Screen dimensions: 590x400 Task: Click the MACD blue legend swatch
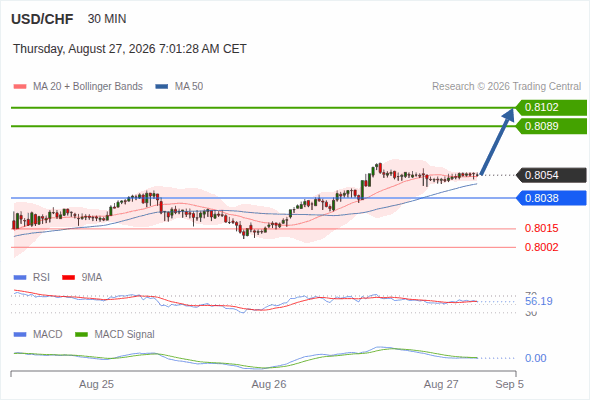[20, 335]
